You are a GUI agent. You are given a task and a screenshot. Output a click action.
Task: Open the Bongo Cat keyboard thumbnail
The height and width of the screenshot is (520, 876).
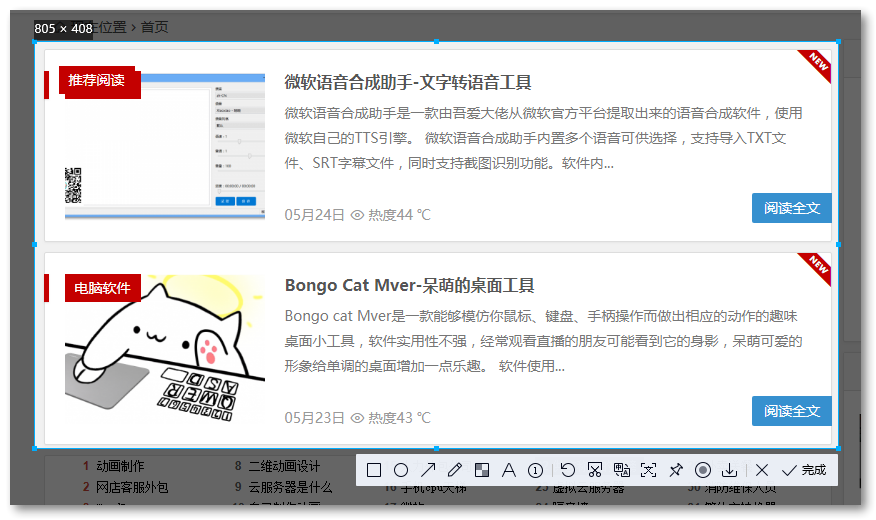165,349
